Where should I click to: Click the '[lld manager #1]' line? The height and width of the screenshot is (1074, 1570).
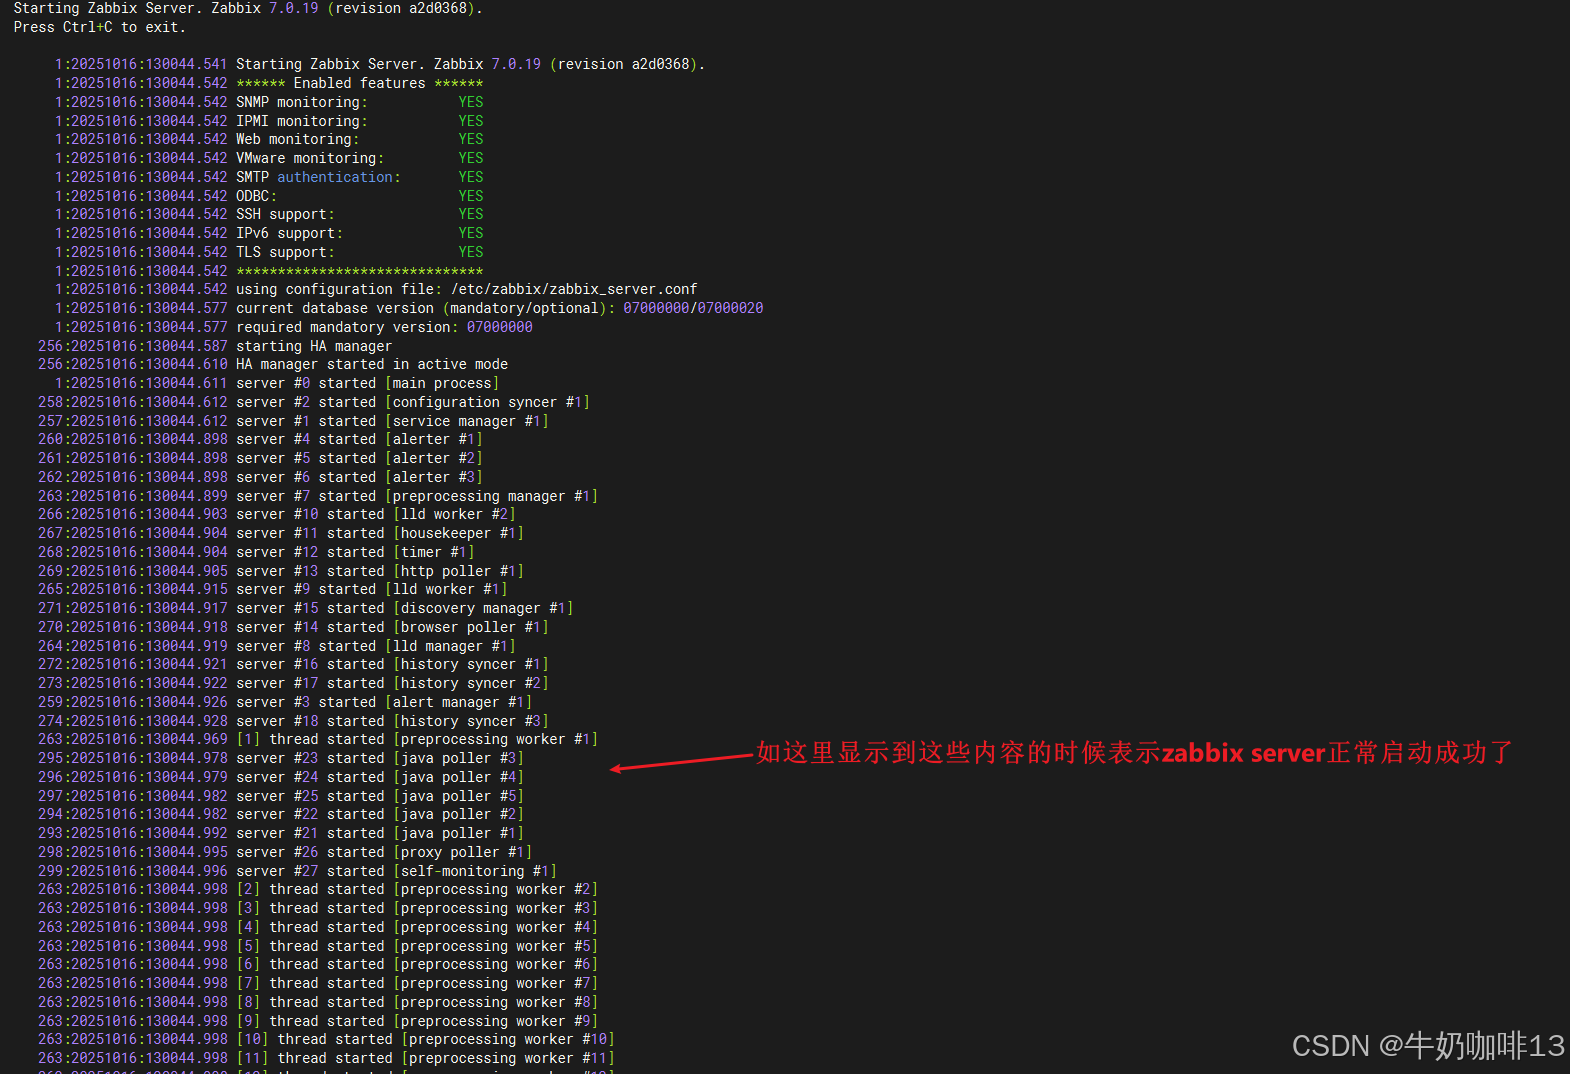277,646
